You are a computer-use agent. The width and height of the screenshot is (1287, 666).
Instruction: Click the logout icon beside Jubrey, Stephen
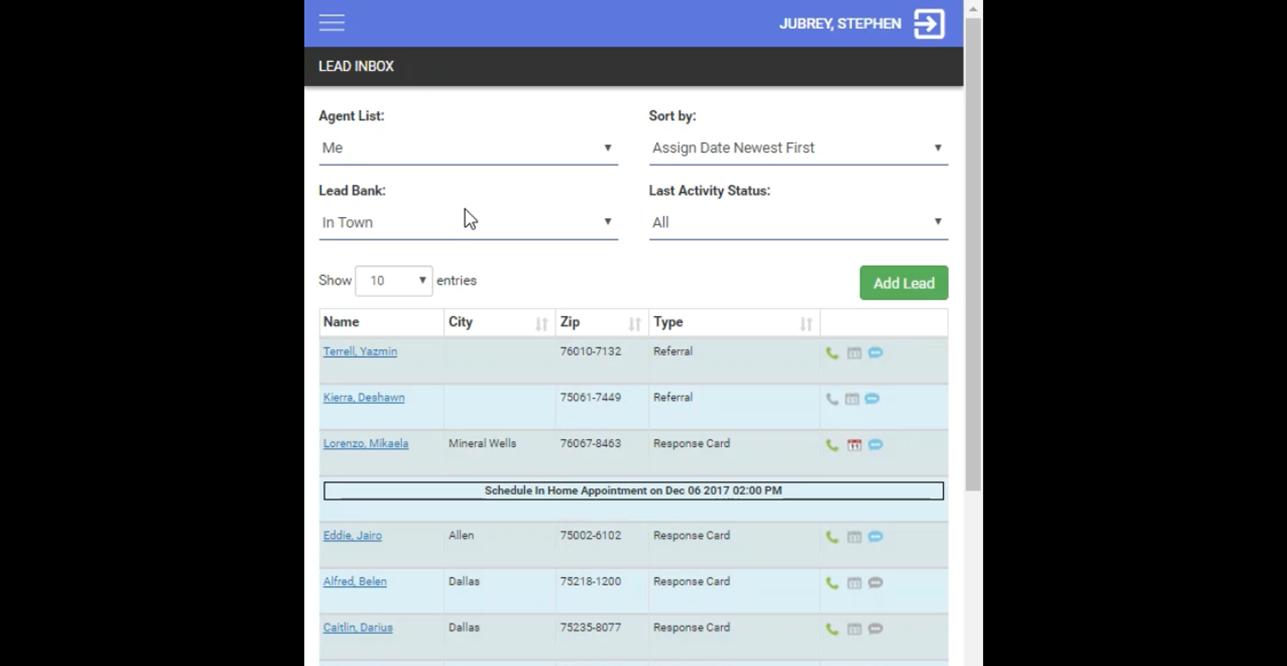point(929,24)
